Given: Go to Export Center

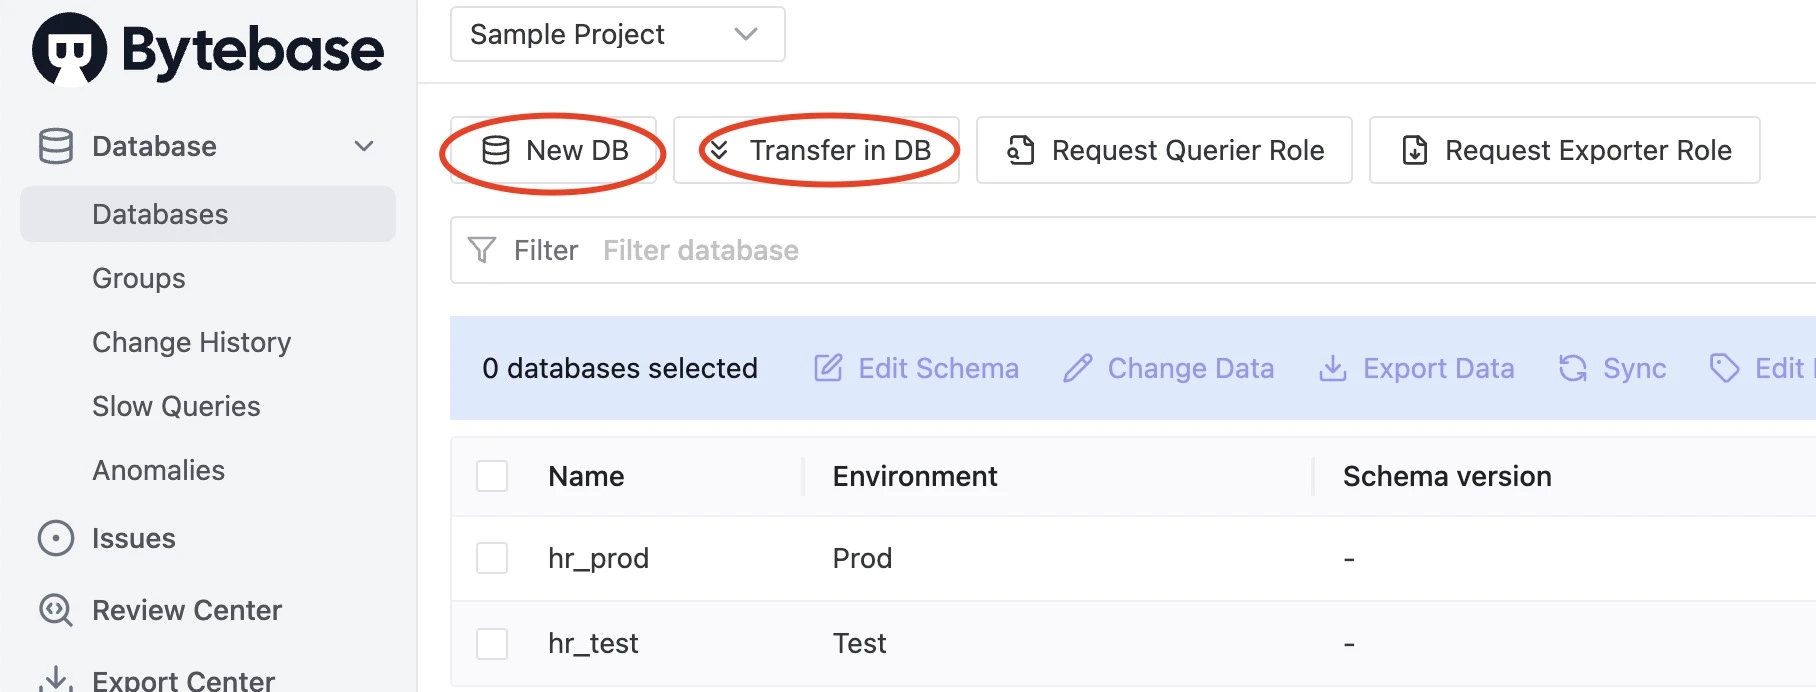Looking at the screenshot, I should (x=183, y=680).
